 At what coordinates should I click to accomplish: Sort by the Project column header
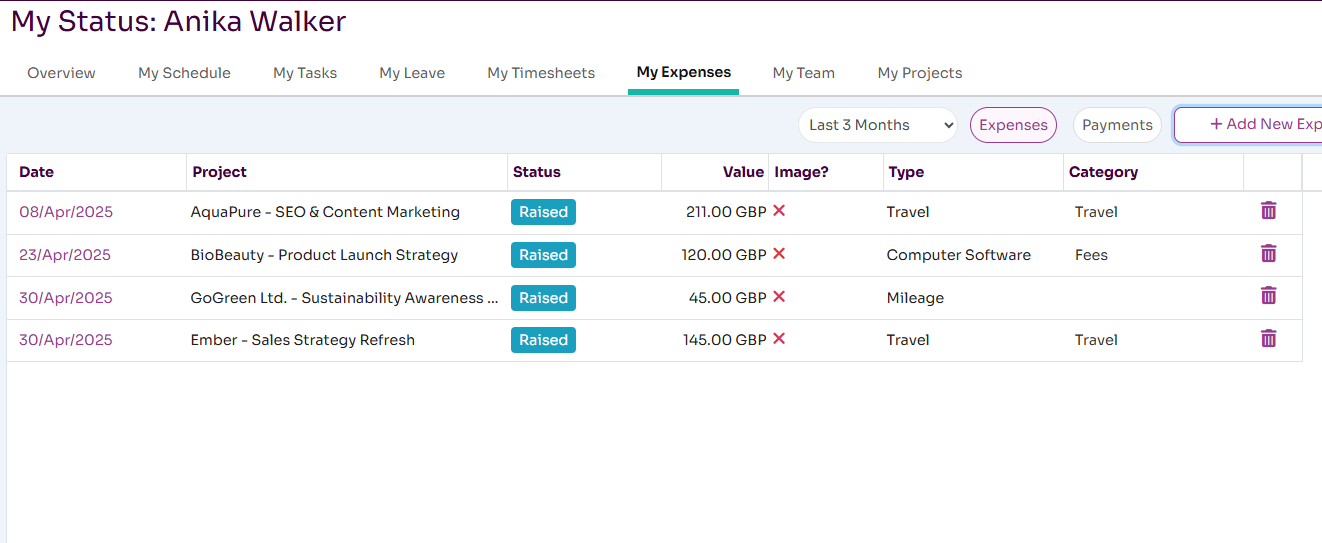pyautogui.click(x=219, y=172)
